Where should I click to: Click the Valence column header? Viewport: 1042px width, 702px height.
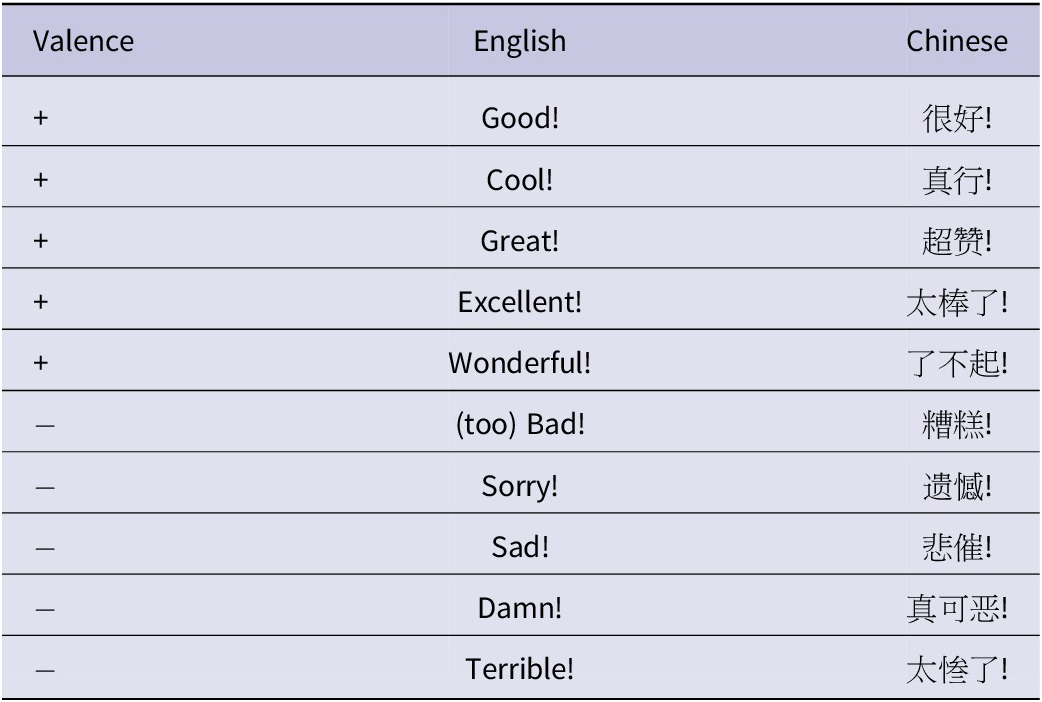(x=84, y=42)
